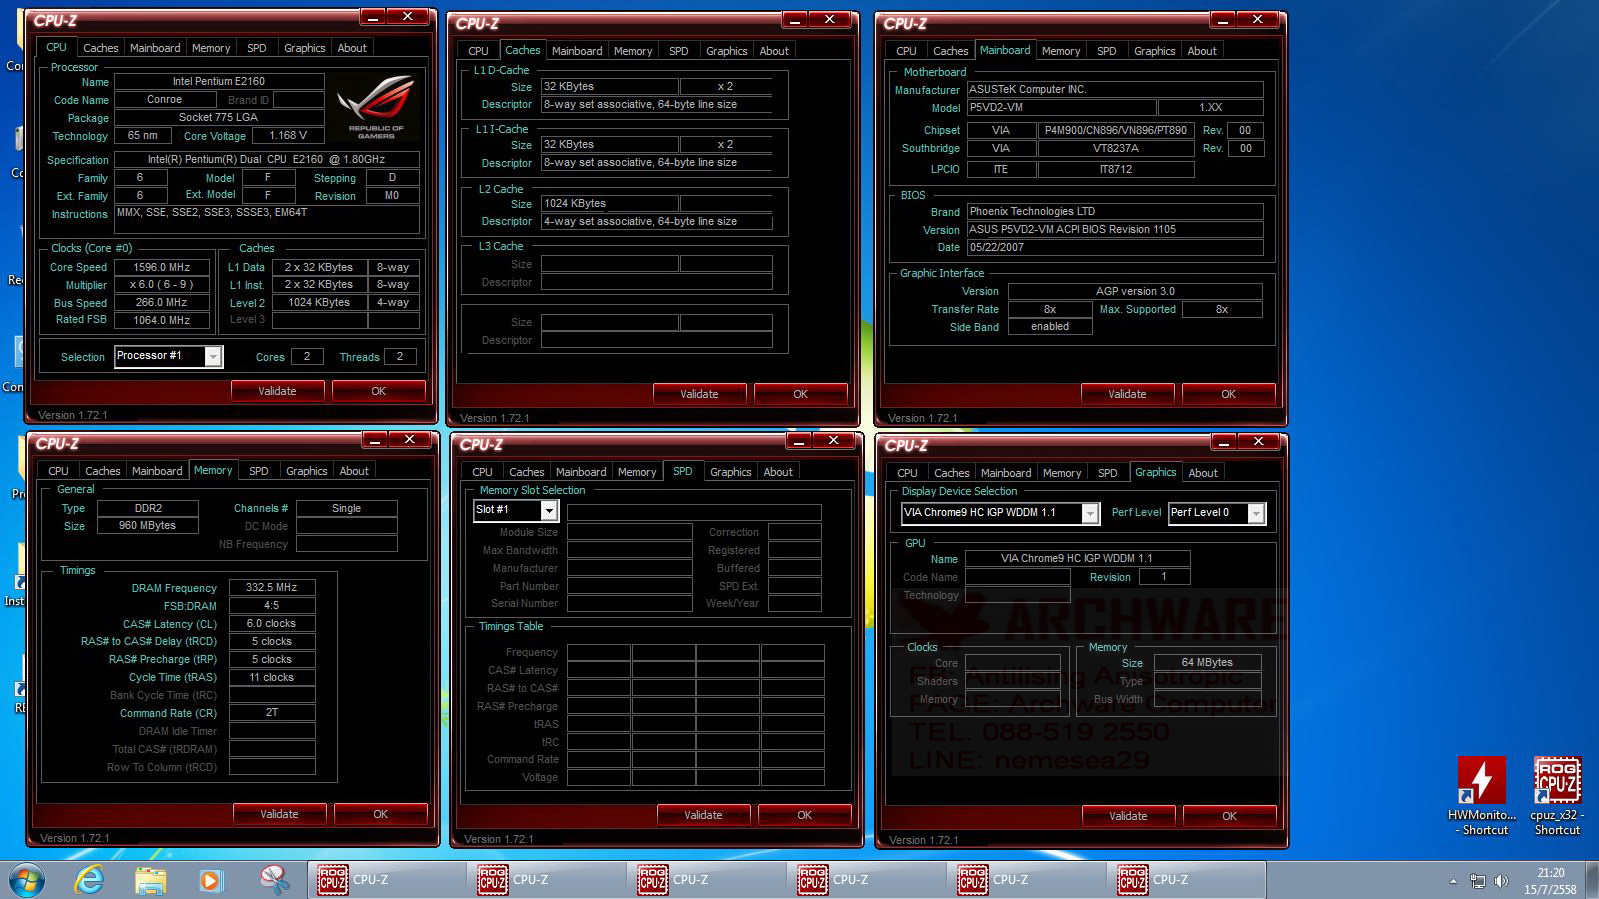Image resolution: width=1599 pixels, height=899 pixels.
Task: Click the taskbar clock showing 21:20
Action: tap(1551, 881)
